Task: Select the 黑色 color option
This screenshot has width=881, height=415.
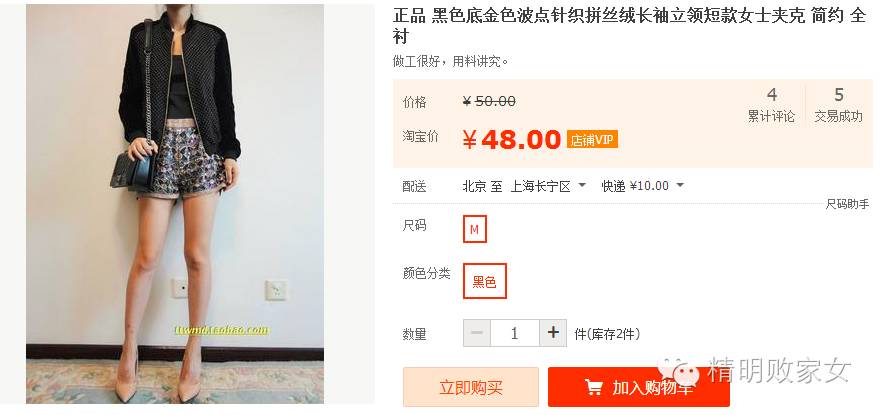Action: [484, 281]
